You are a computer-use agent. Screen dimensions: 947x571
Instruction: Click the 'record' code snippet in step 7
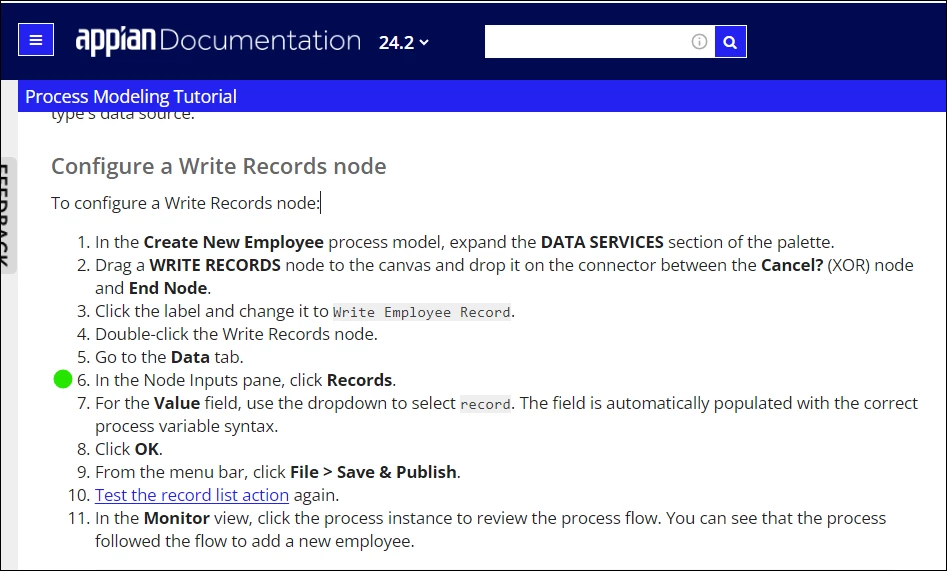click(x=486, y=404)
